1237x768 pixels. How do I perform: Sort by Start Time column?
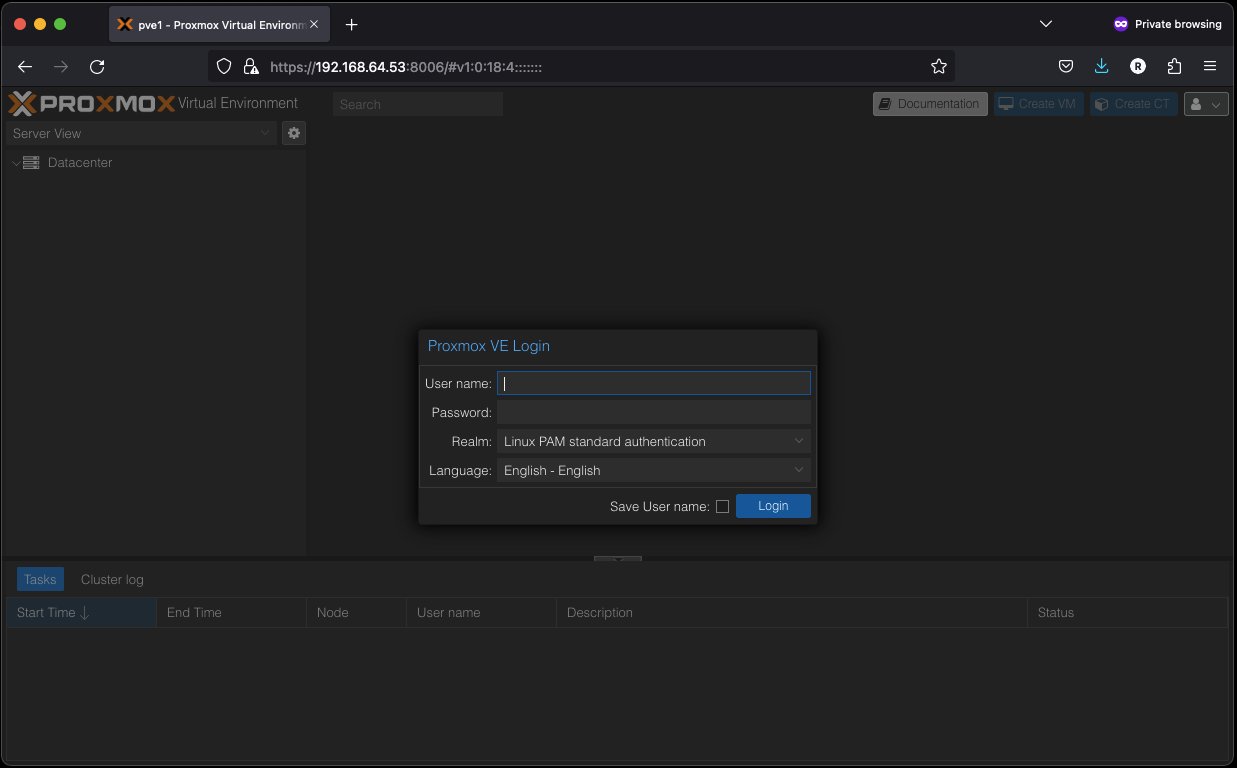(x=81, y=612)
